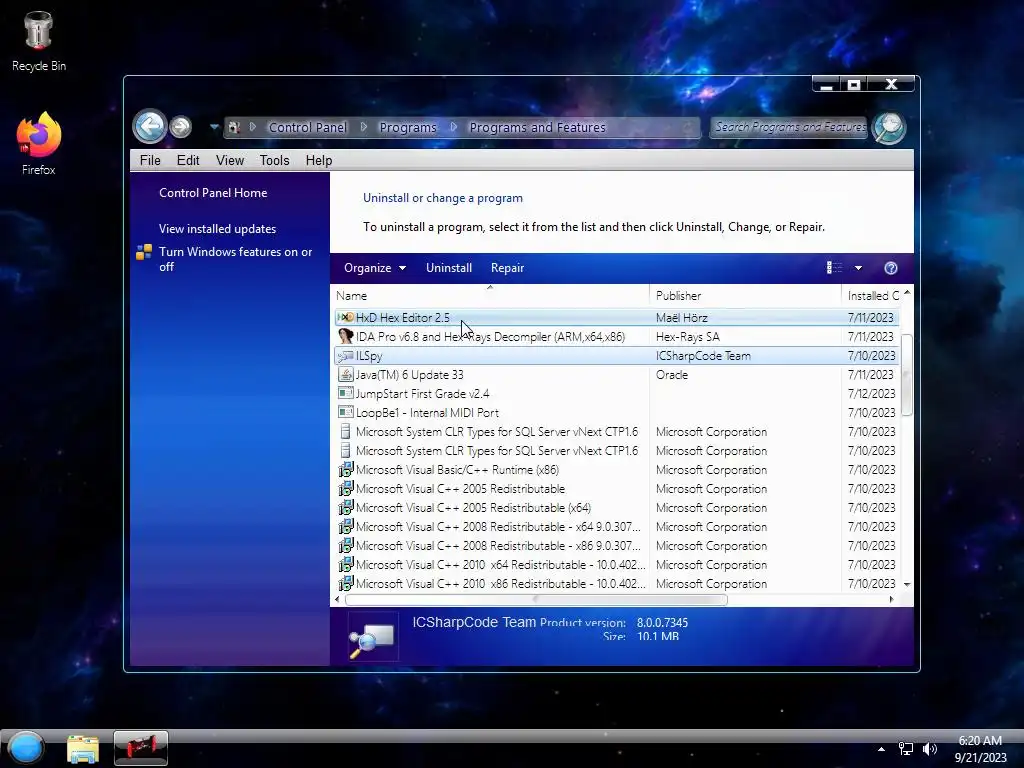
Task: Click Visual C++ 2008 Redistributable x64 icon
Action: click(345, 526)
